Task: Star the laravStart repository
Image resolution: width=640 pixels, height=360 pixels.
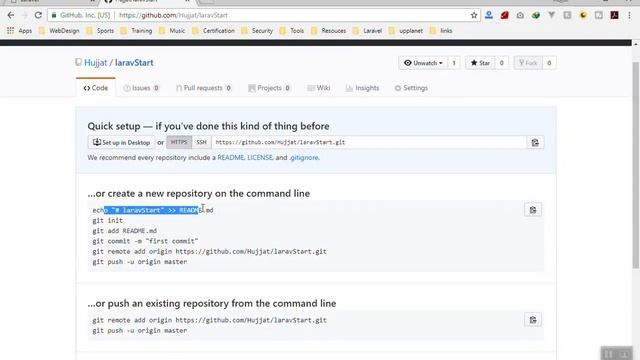Action: [480, 63]
